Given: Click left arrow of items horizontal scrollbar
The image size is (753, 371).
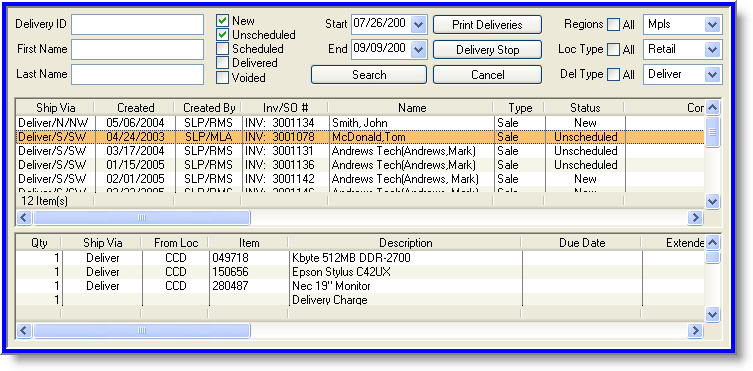Looking at the screenshot, I should tap(24, 330).
